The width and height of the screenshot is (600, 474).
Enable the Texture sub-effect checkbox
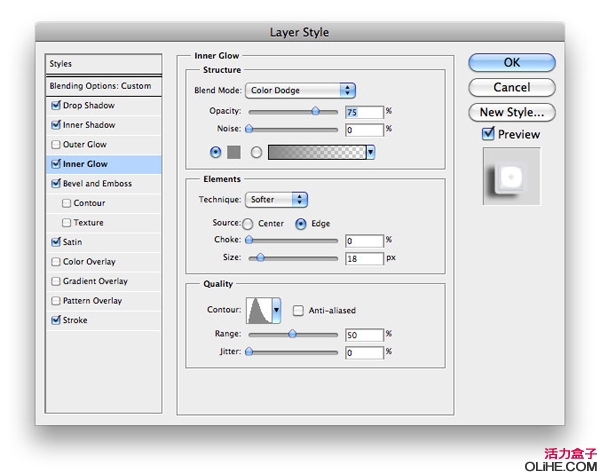tap(66, 222)
